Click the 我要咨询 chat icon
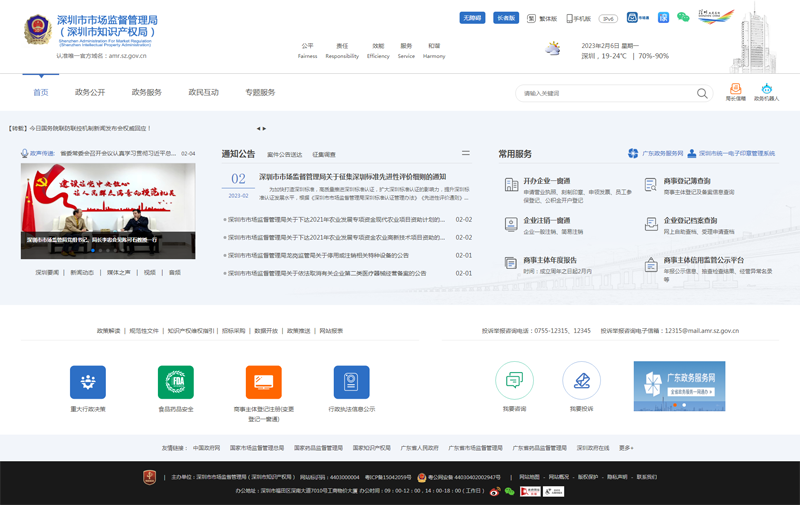The height and width of the screenshot is (505, 800). 514,381
